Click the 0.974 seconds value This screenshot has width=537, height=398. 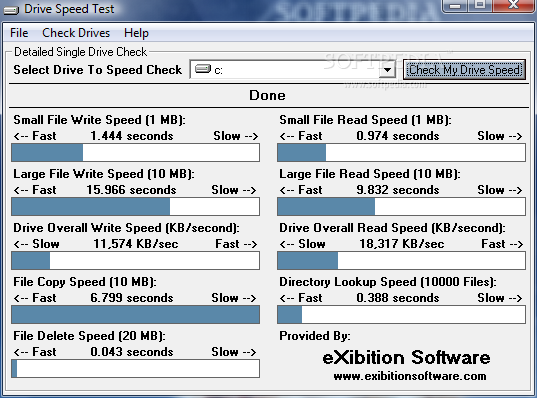pyautogui.click(x=398, y=136)
